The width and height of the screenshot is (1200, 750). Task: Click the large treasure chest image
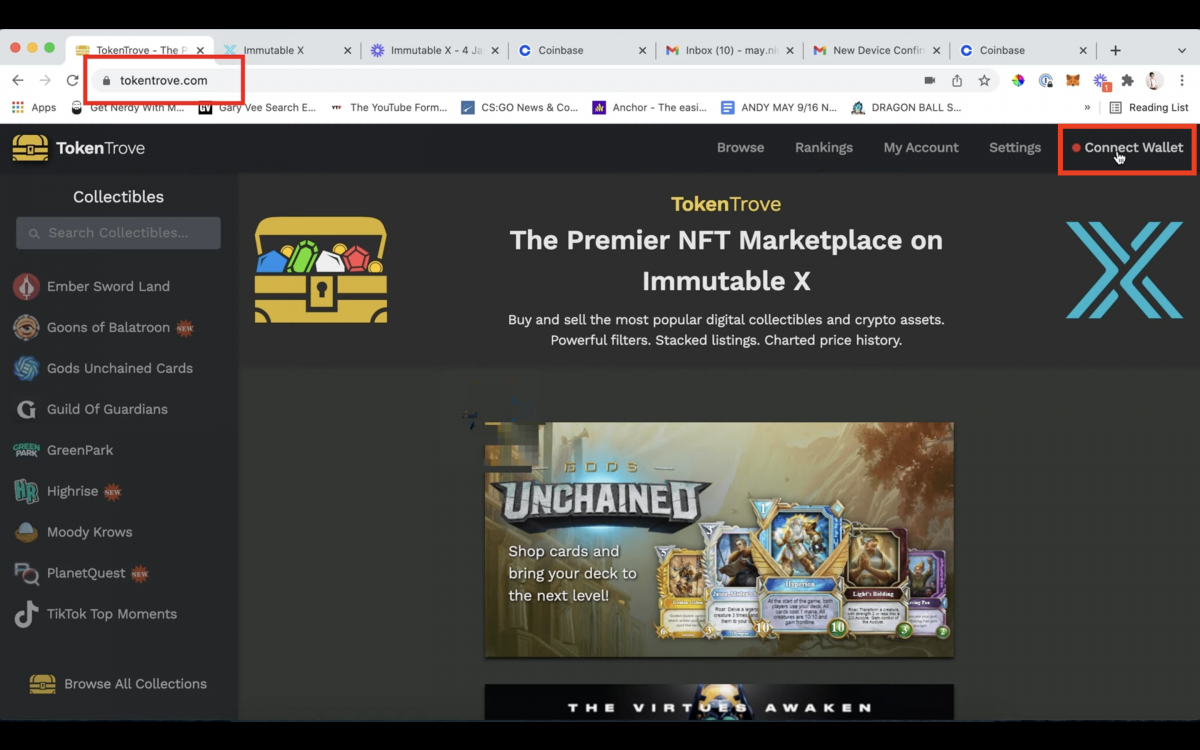point(321,270)
